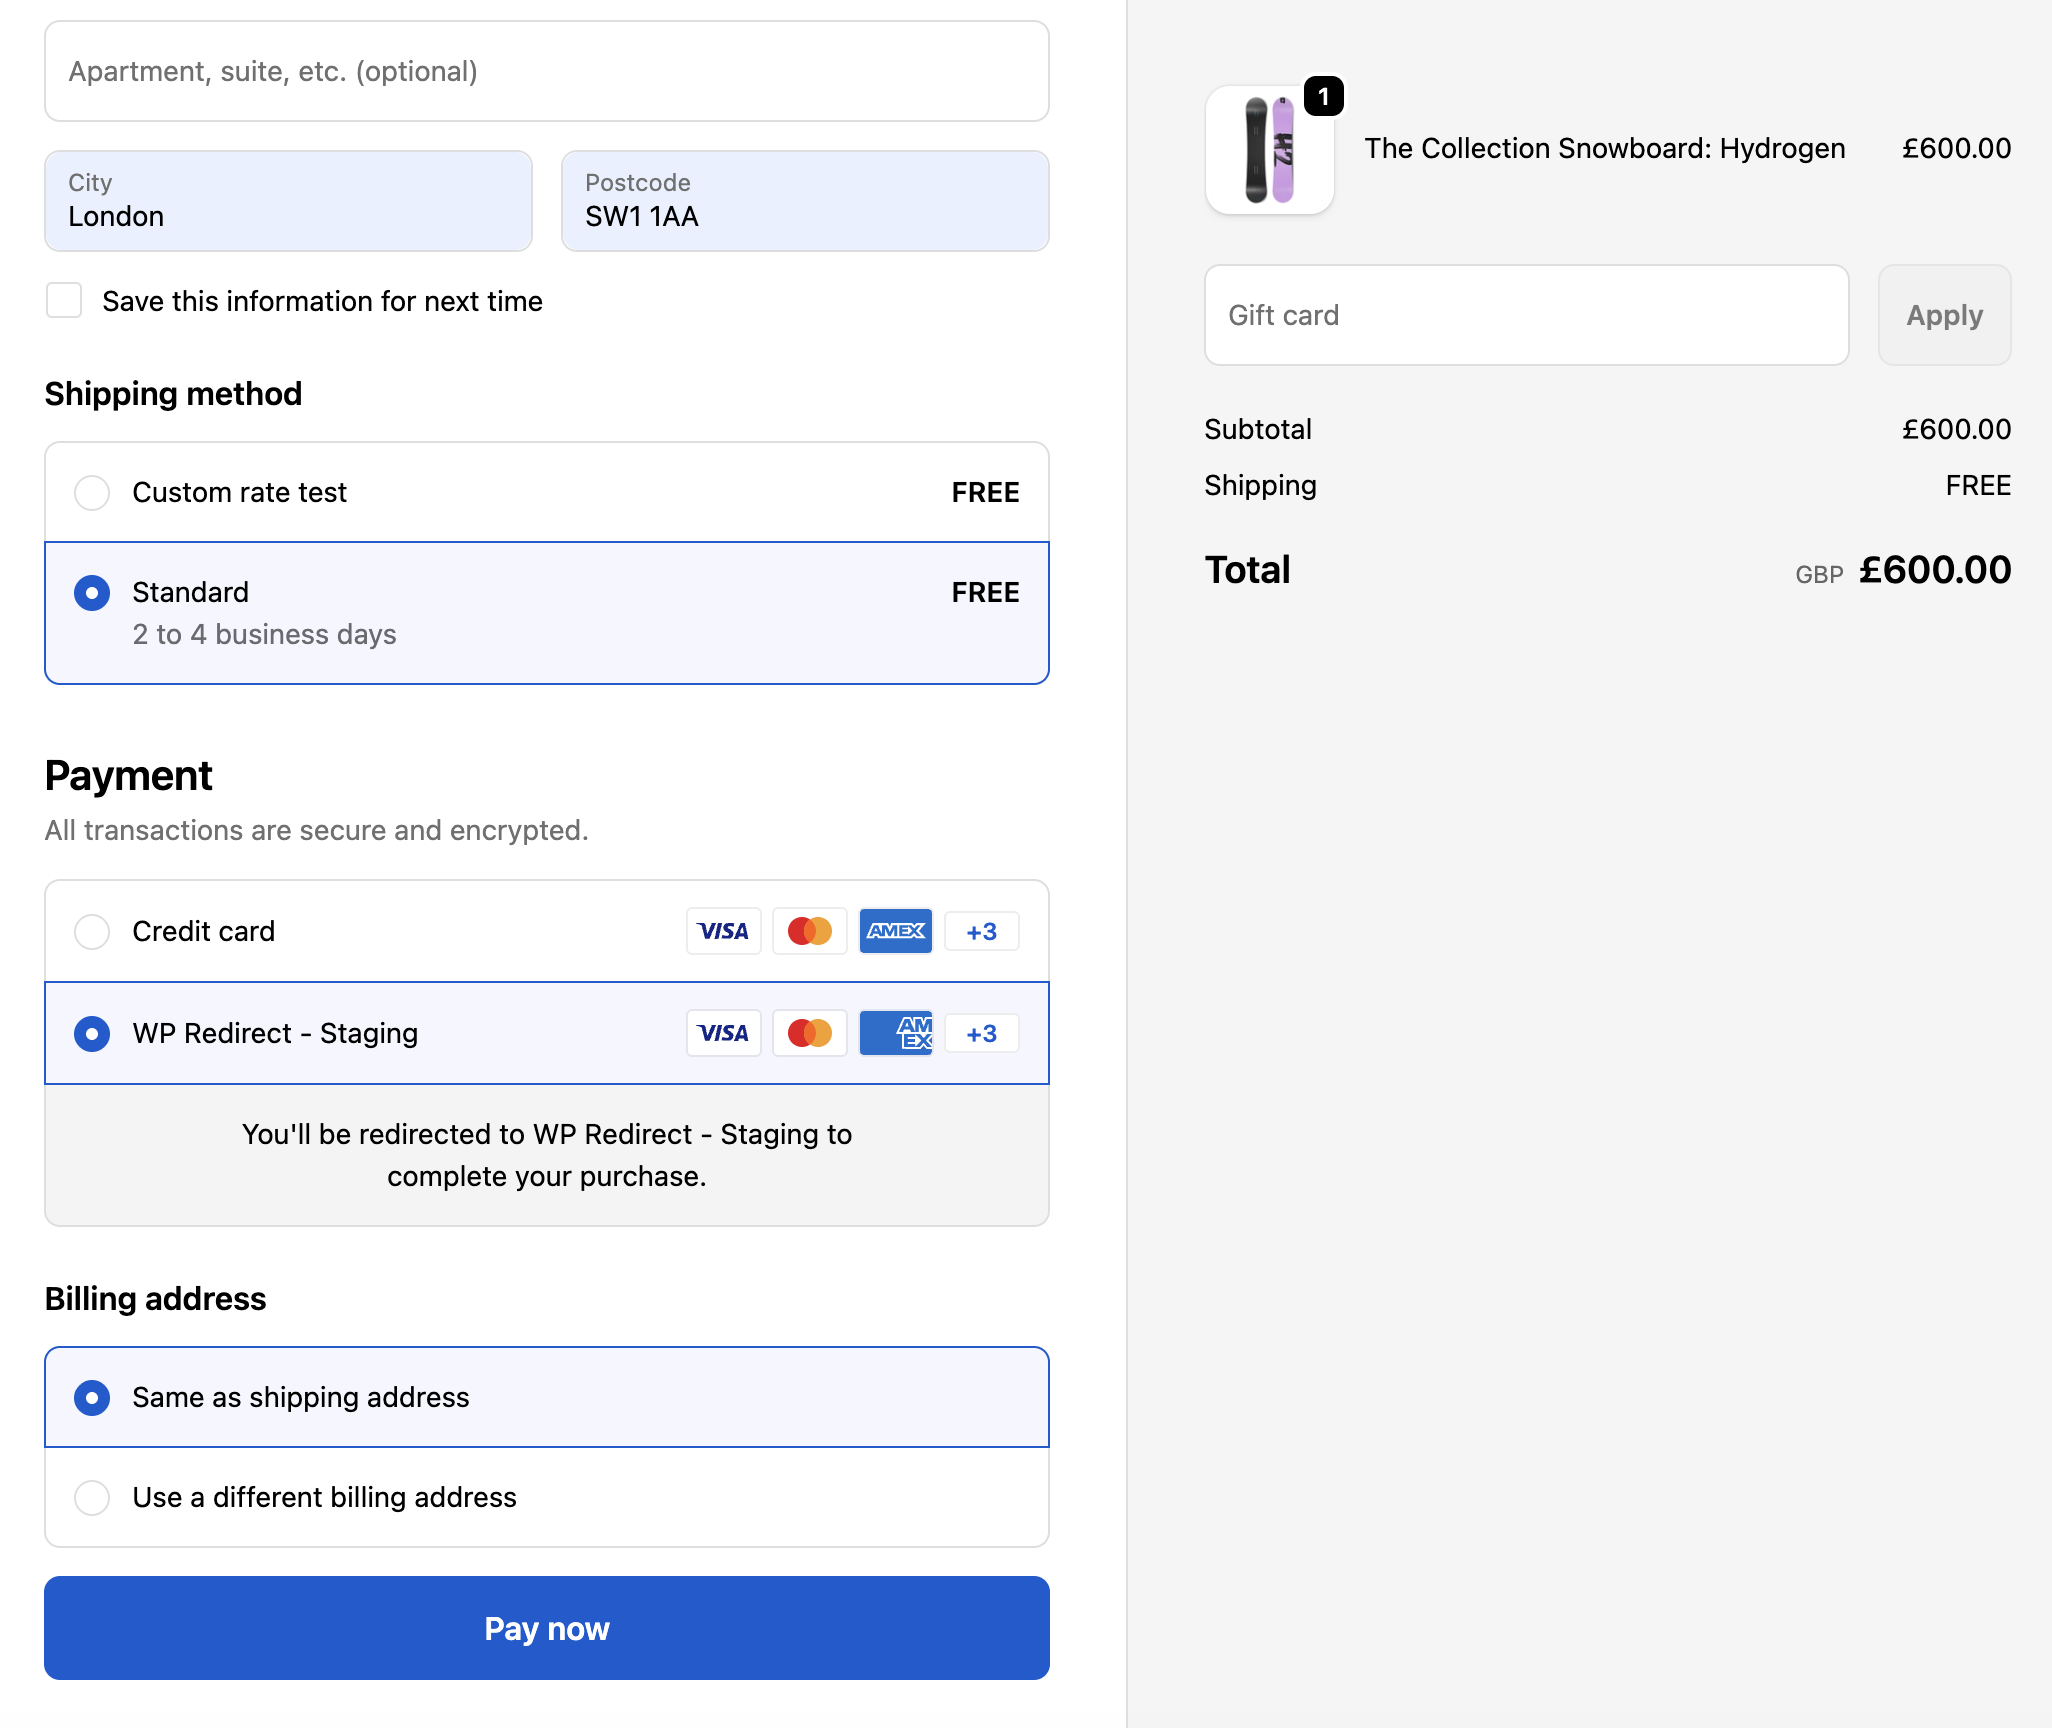Select Custom rate test shipping option
Viewport: 2052px width, 1728px height.
pyautogui.click(x=92, y=492)
